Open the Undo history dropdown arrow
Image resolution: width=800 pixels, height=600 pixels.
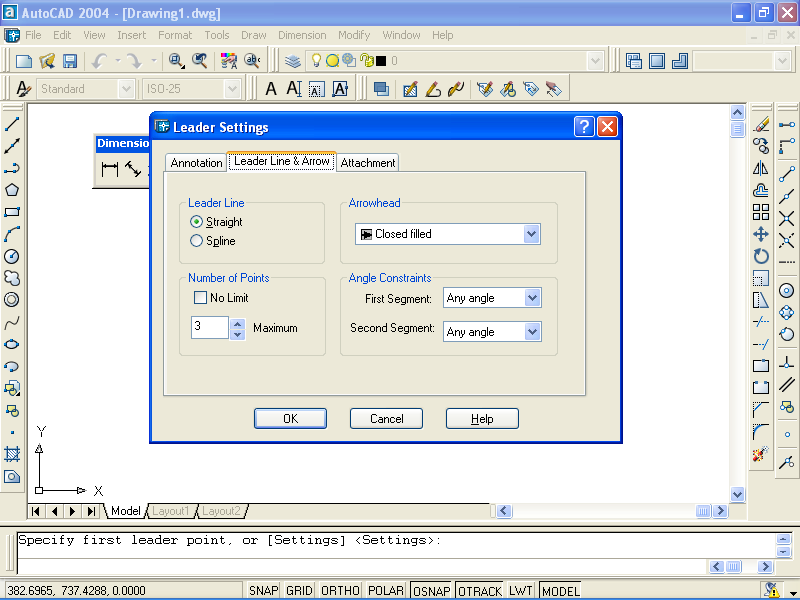click(117, 61)
